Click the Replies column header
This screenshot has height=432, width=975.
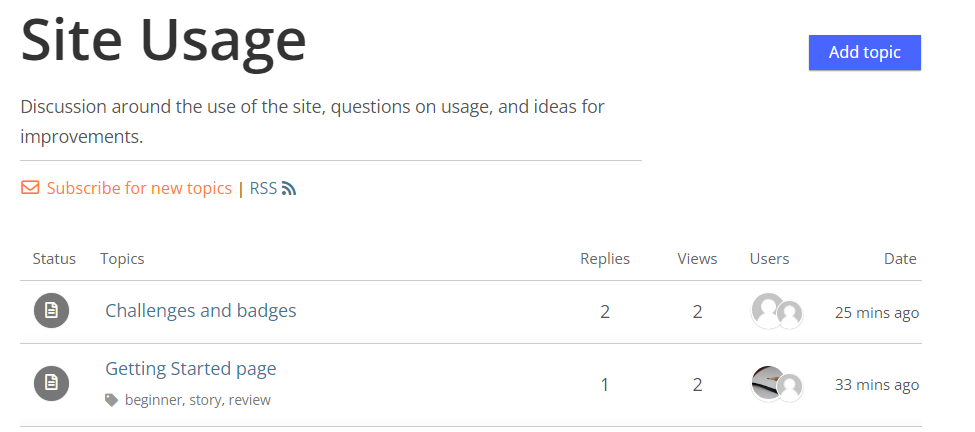point(604,259)
